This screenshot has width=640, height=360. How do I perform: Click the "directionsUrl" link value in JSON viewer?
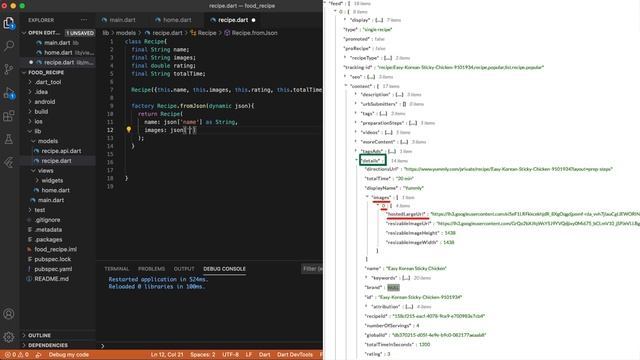pos(508,169)
